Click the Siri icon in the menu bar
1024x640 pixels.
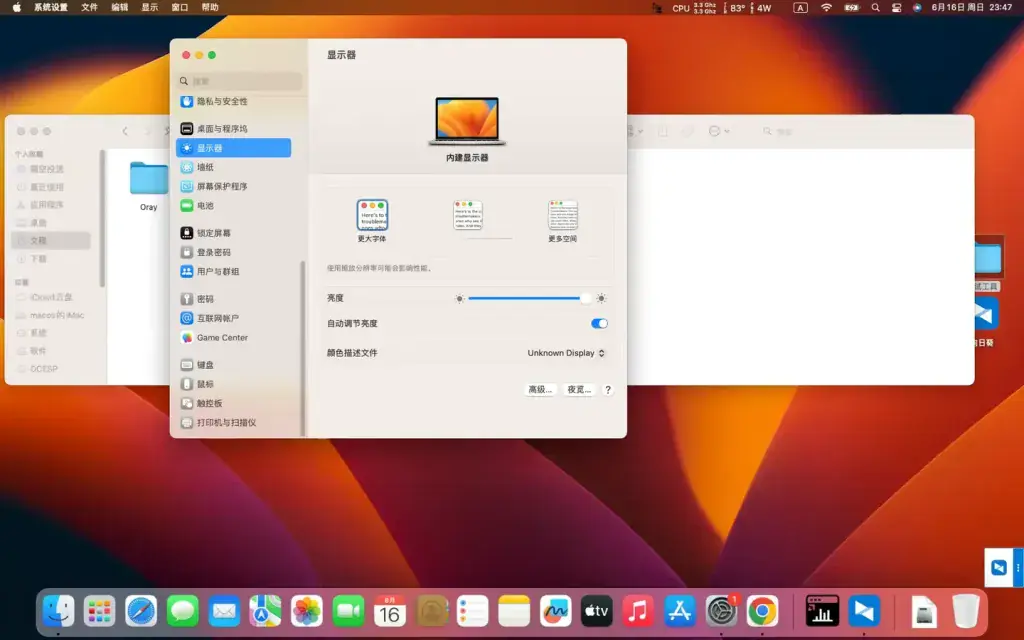click(x=917, y=8)
